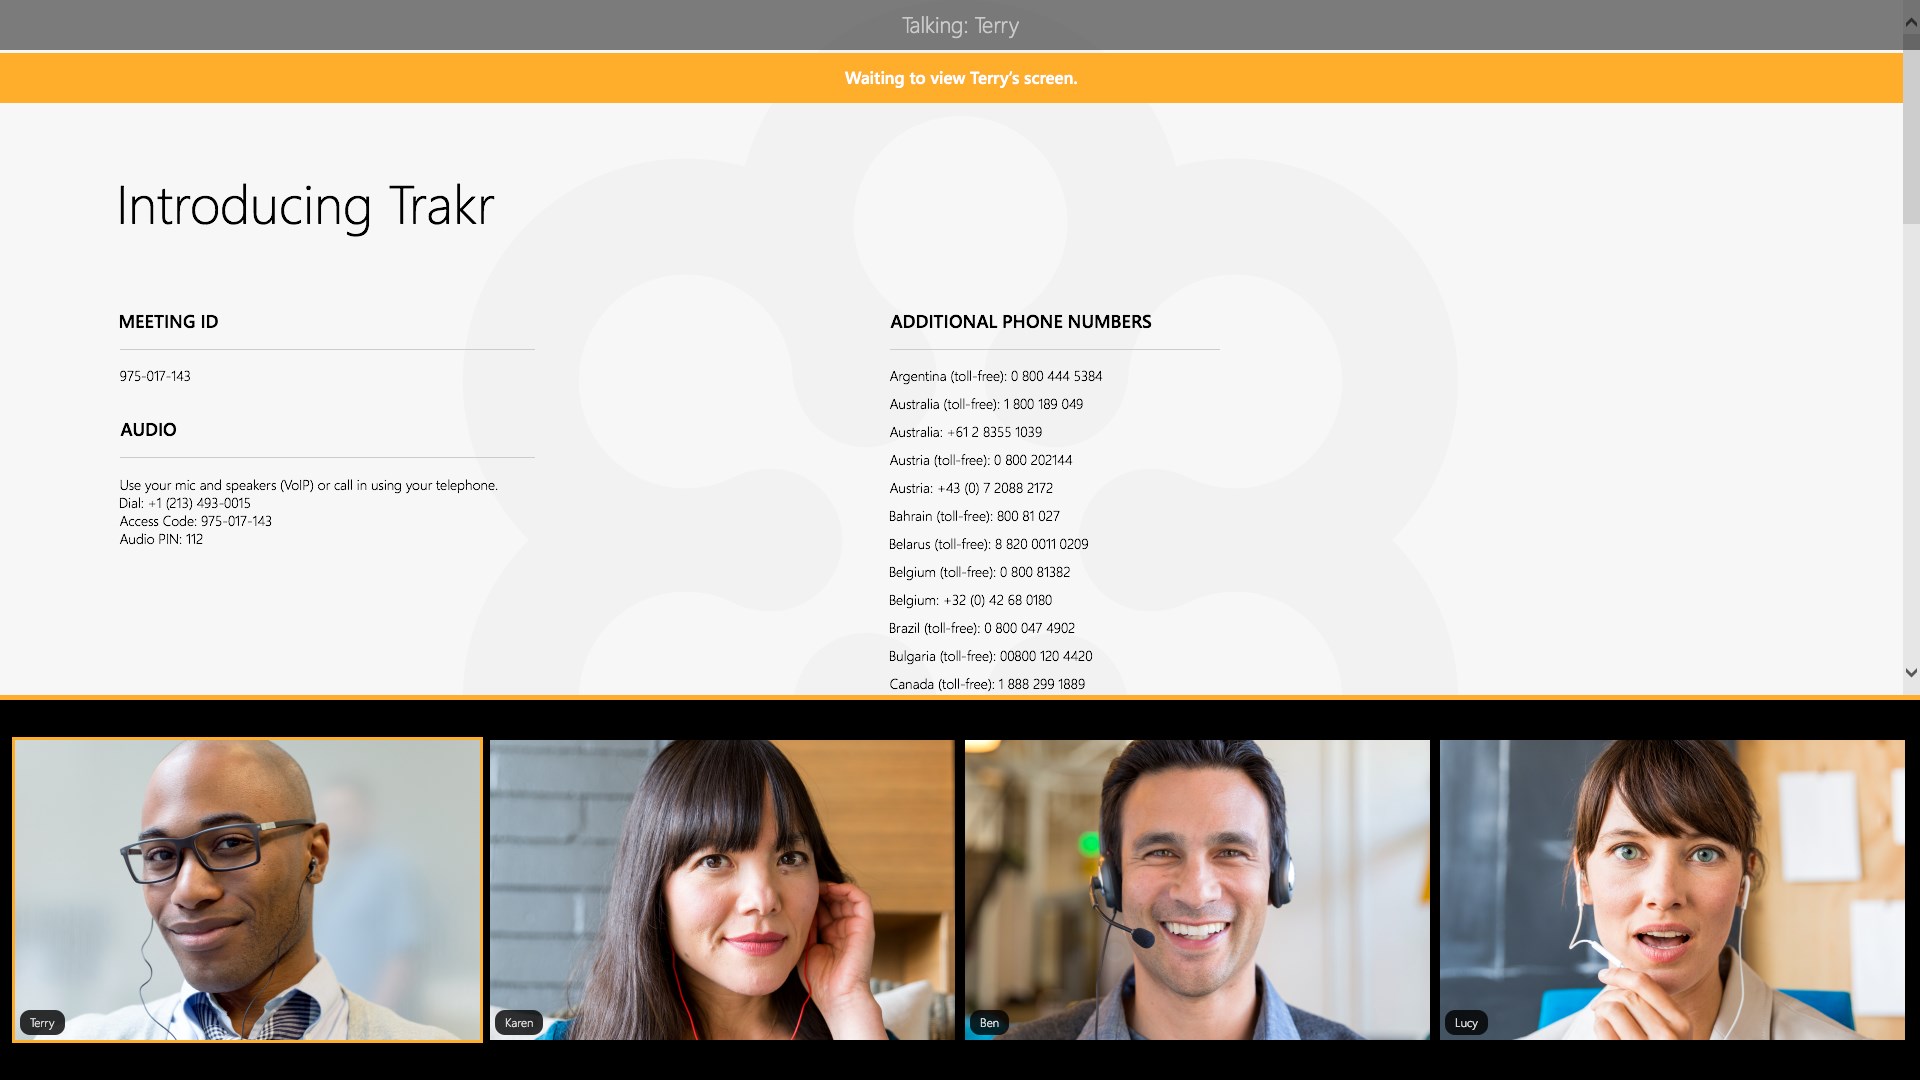Image resolution: width=1920 pixels, height=1080 pixels.
Task: Select Lucy's webcam thumbnail
Action: (1672, 890)
